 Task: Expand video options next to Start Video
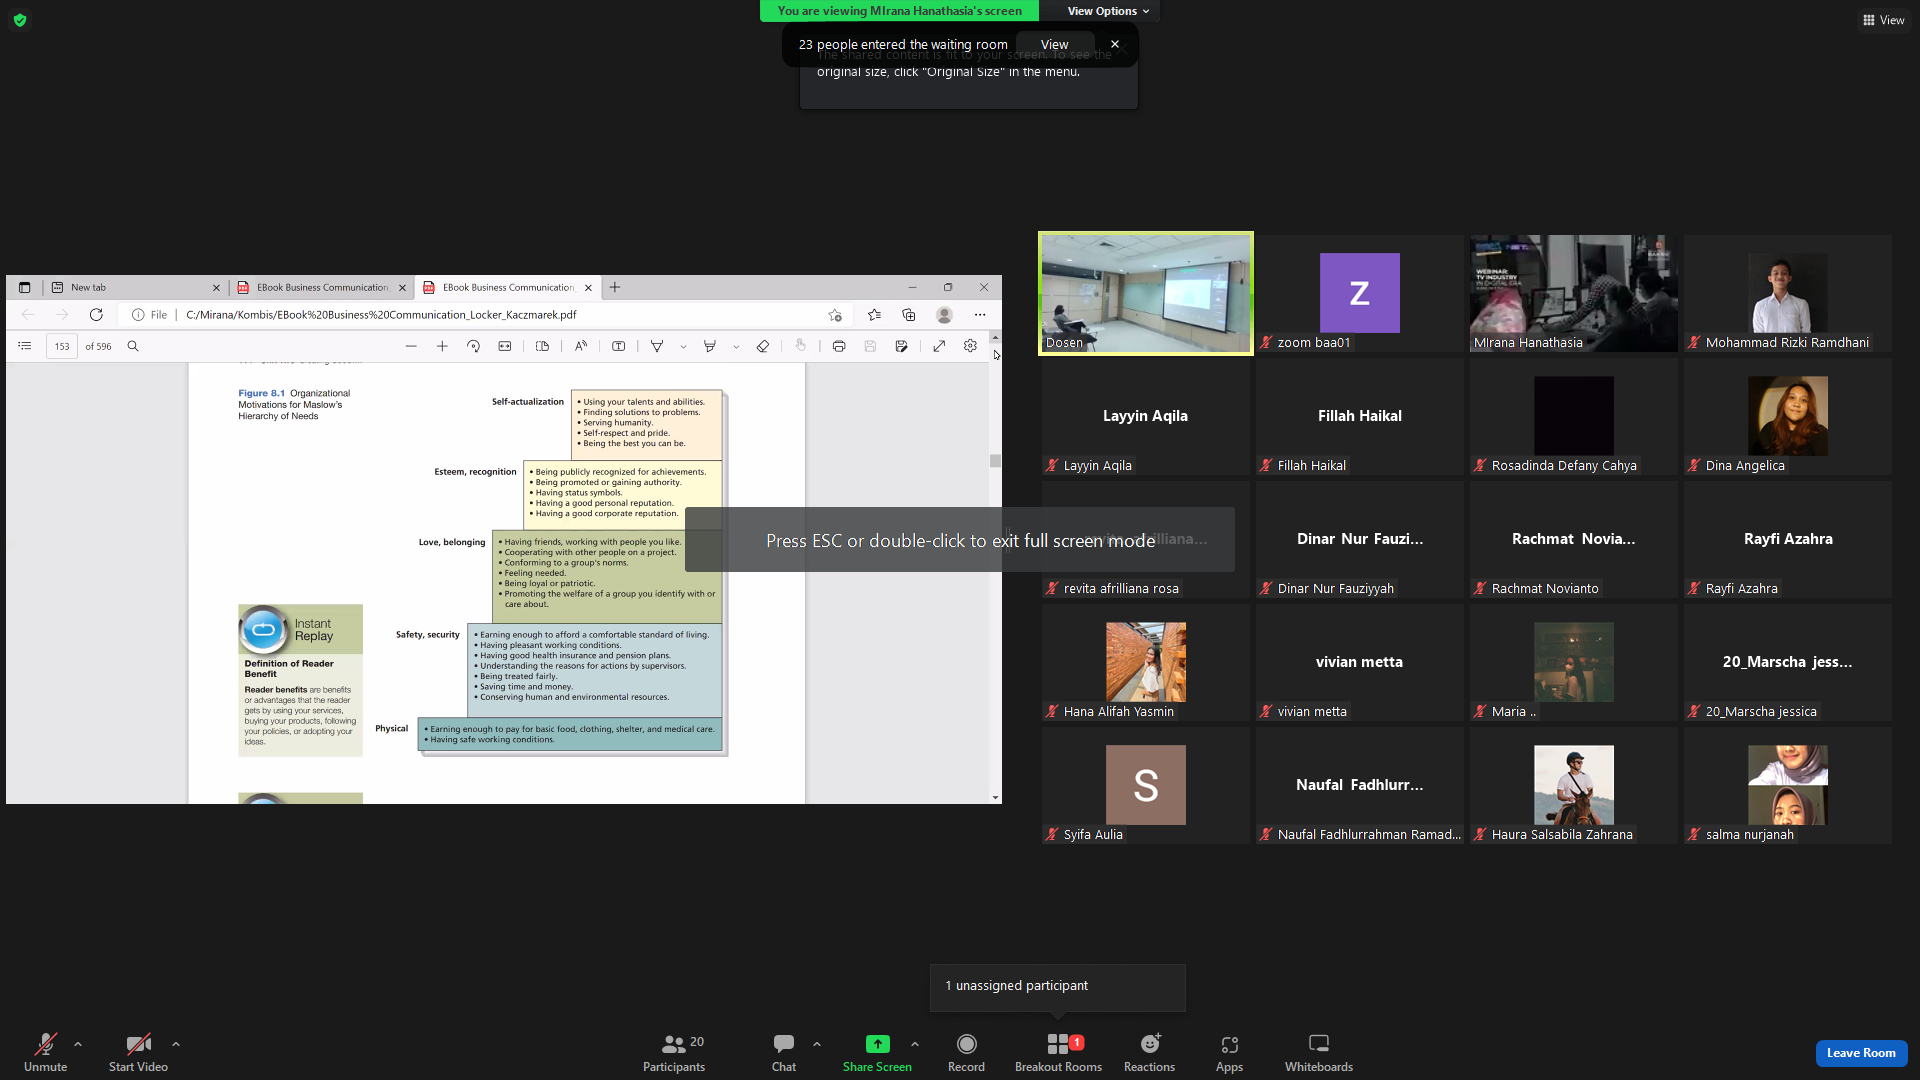[x=176, y=1044]
